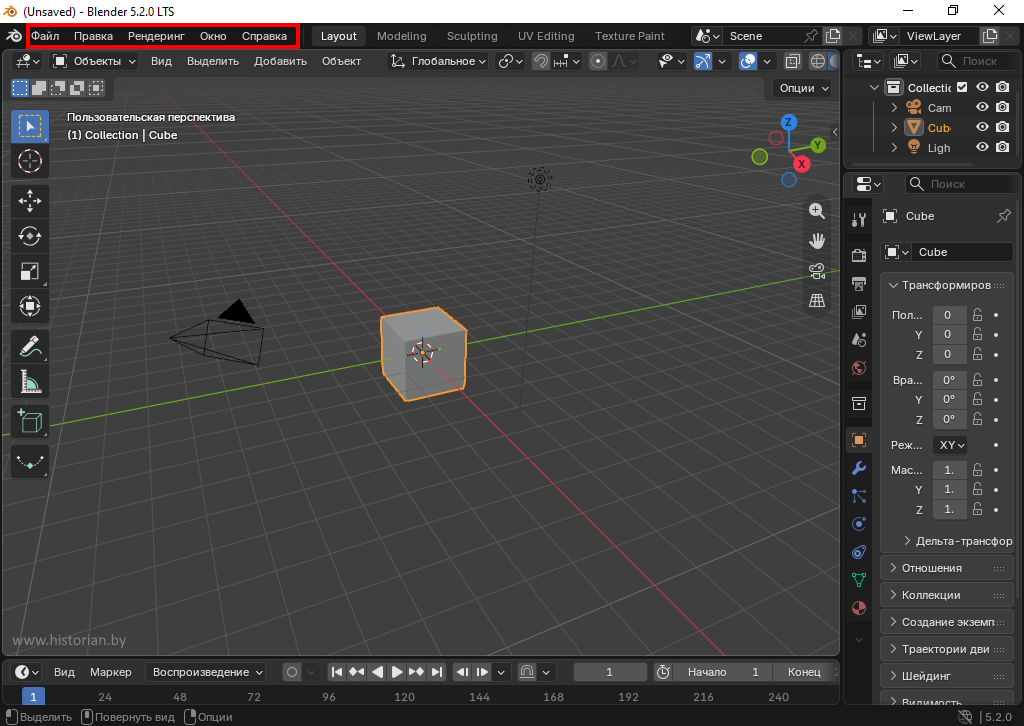The image size is (1024, 726).
Task: Toggle proportional editing button
Action: tap(598, 61)
